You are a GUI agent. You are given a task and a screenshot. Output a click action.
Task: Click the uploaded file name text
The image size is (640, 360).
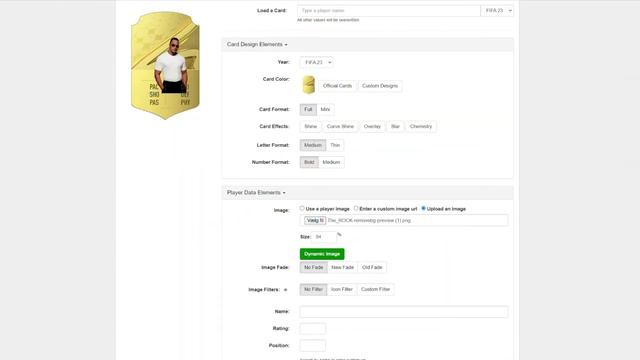pyautogui.click(x=369, y=220)
